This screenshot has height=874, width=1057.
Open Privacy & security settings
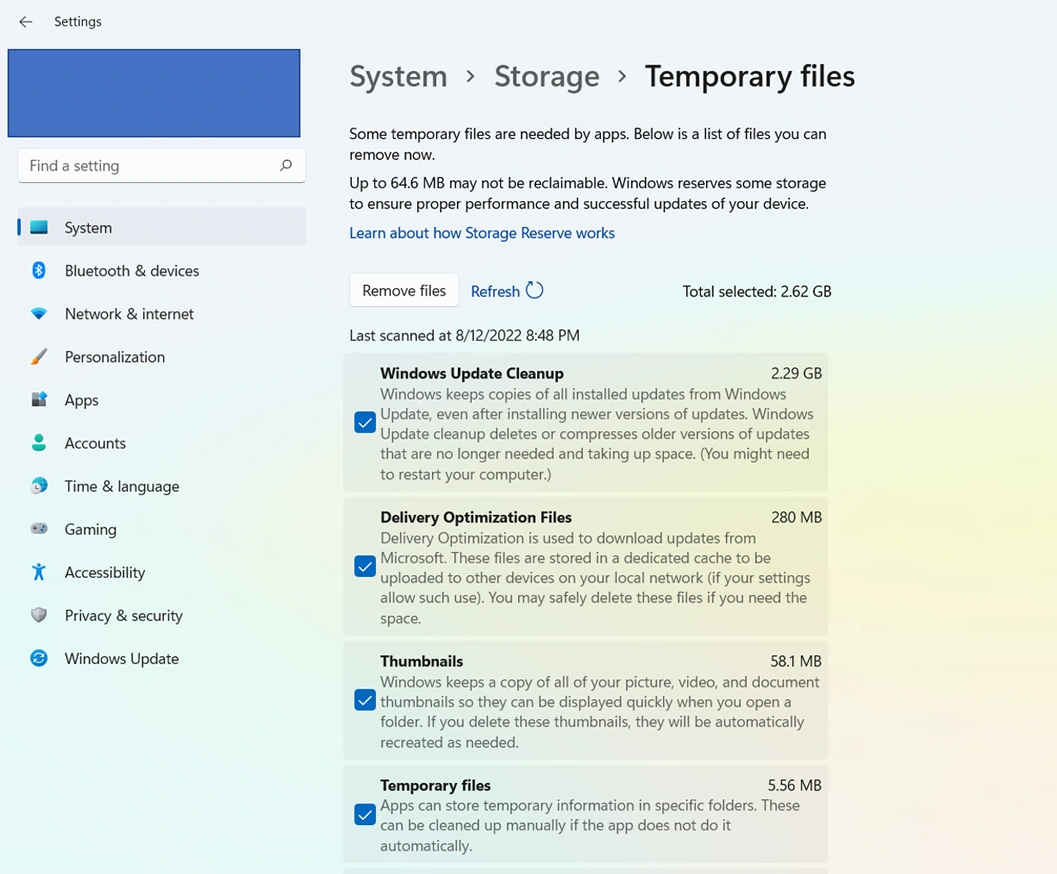pyautogui.click(x=162, y=615)
